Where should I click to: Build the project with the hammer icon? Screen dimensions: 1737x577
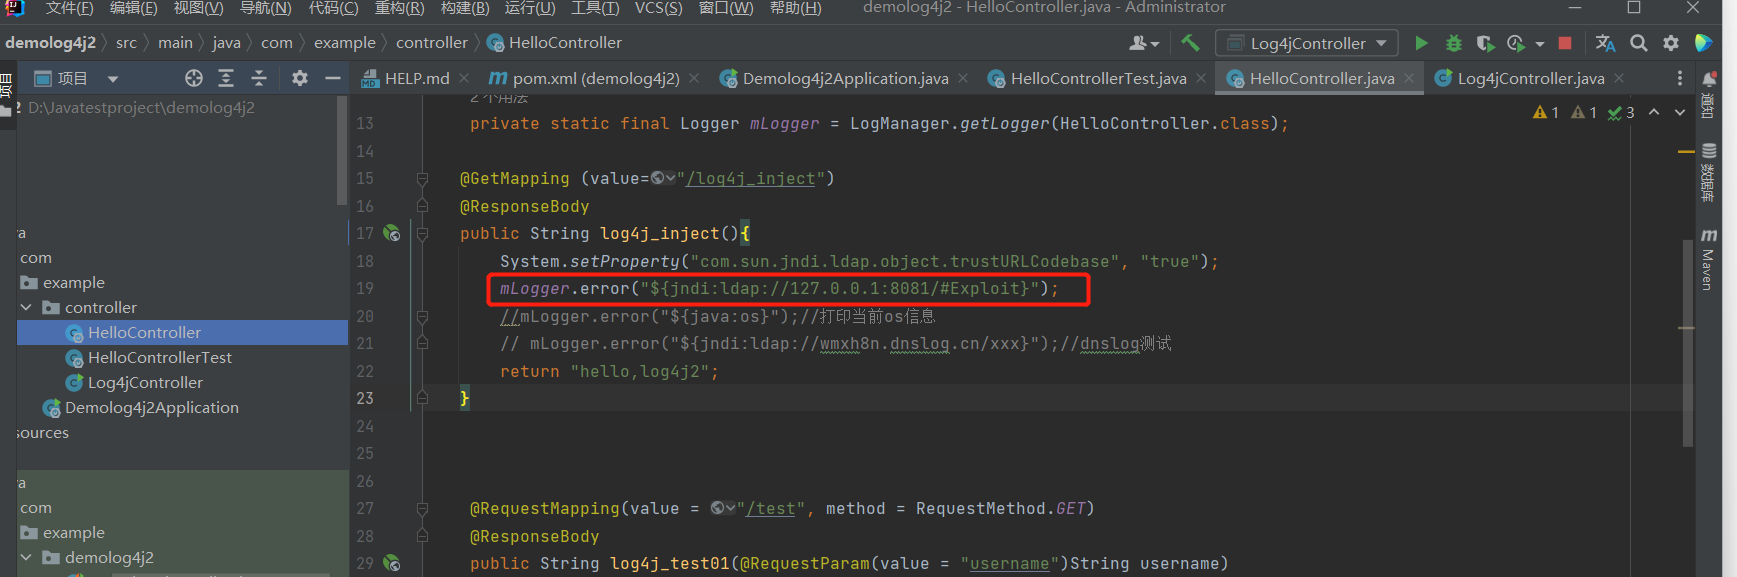tap(1190, 43)
